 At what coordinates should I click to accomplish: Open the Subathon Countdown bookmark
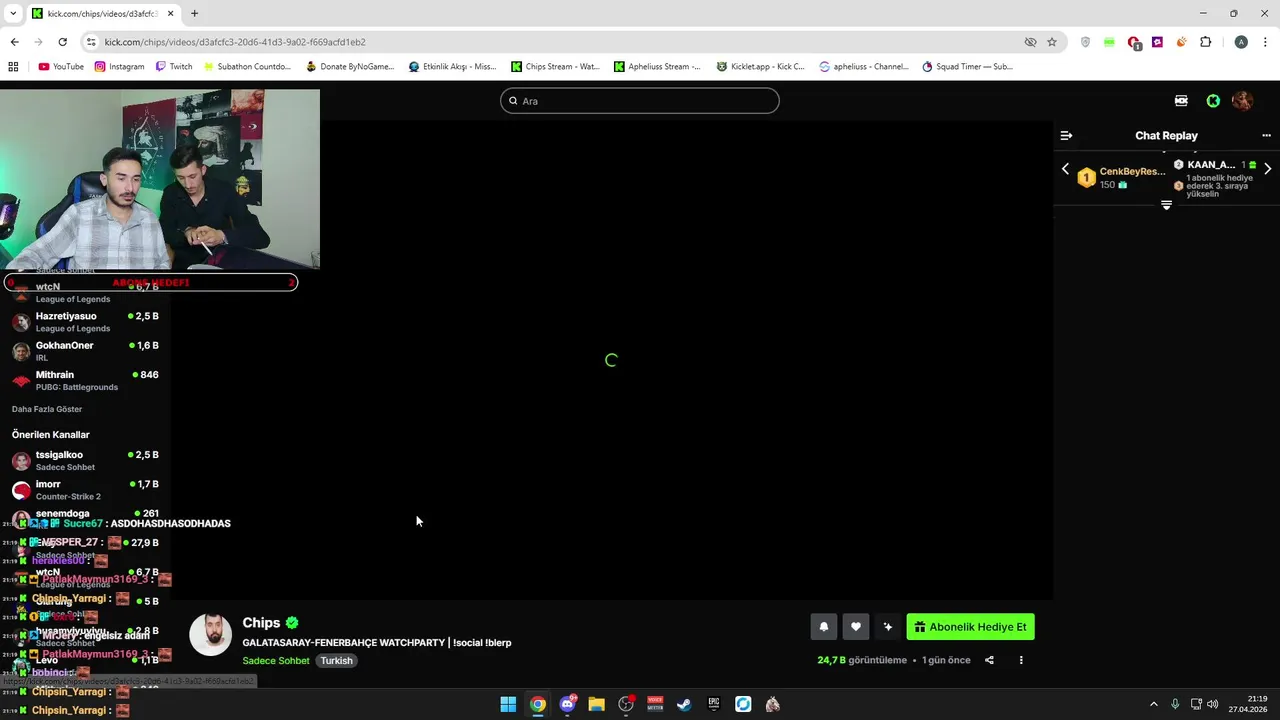point(247,67)
